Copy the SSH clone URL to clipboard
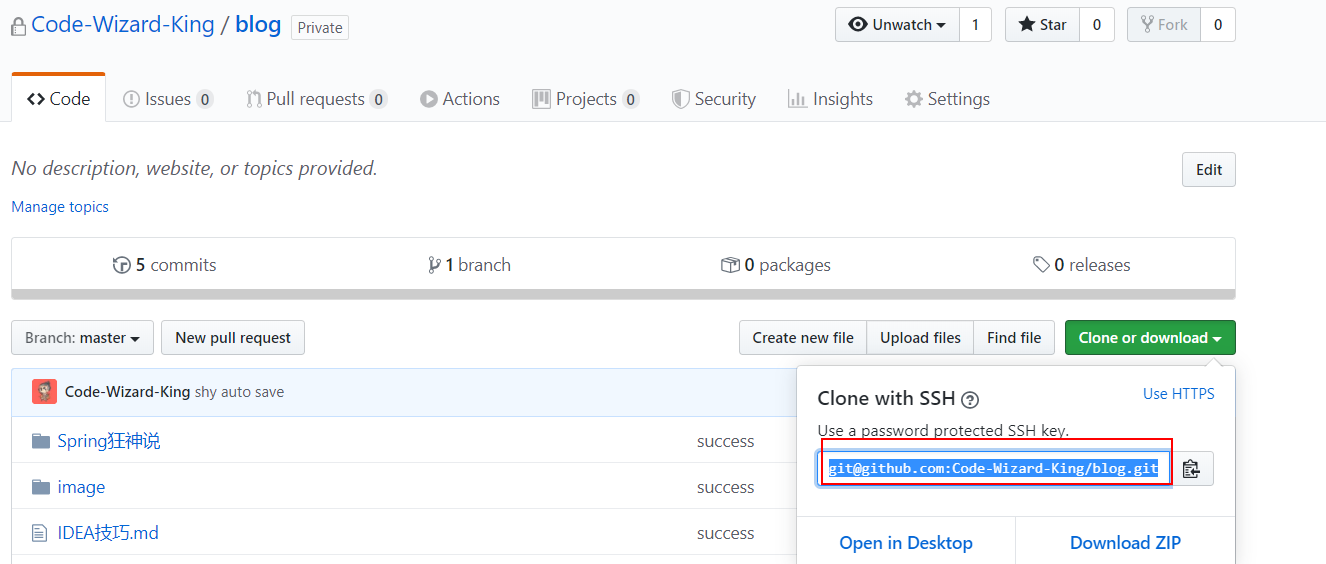 click(1191, 468)
